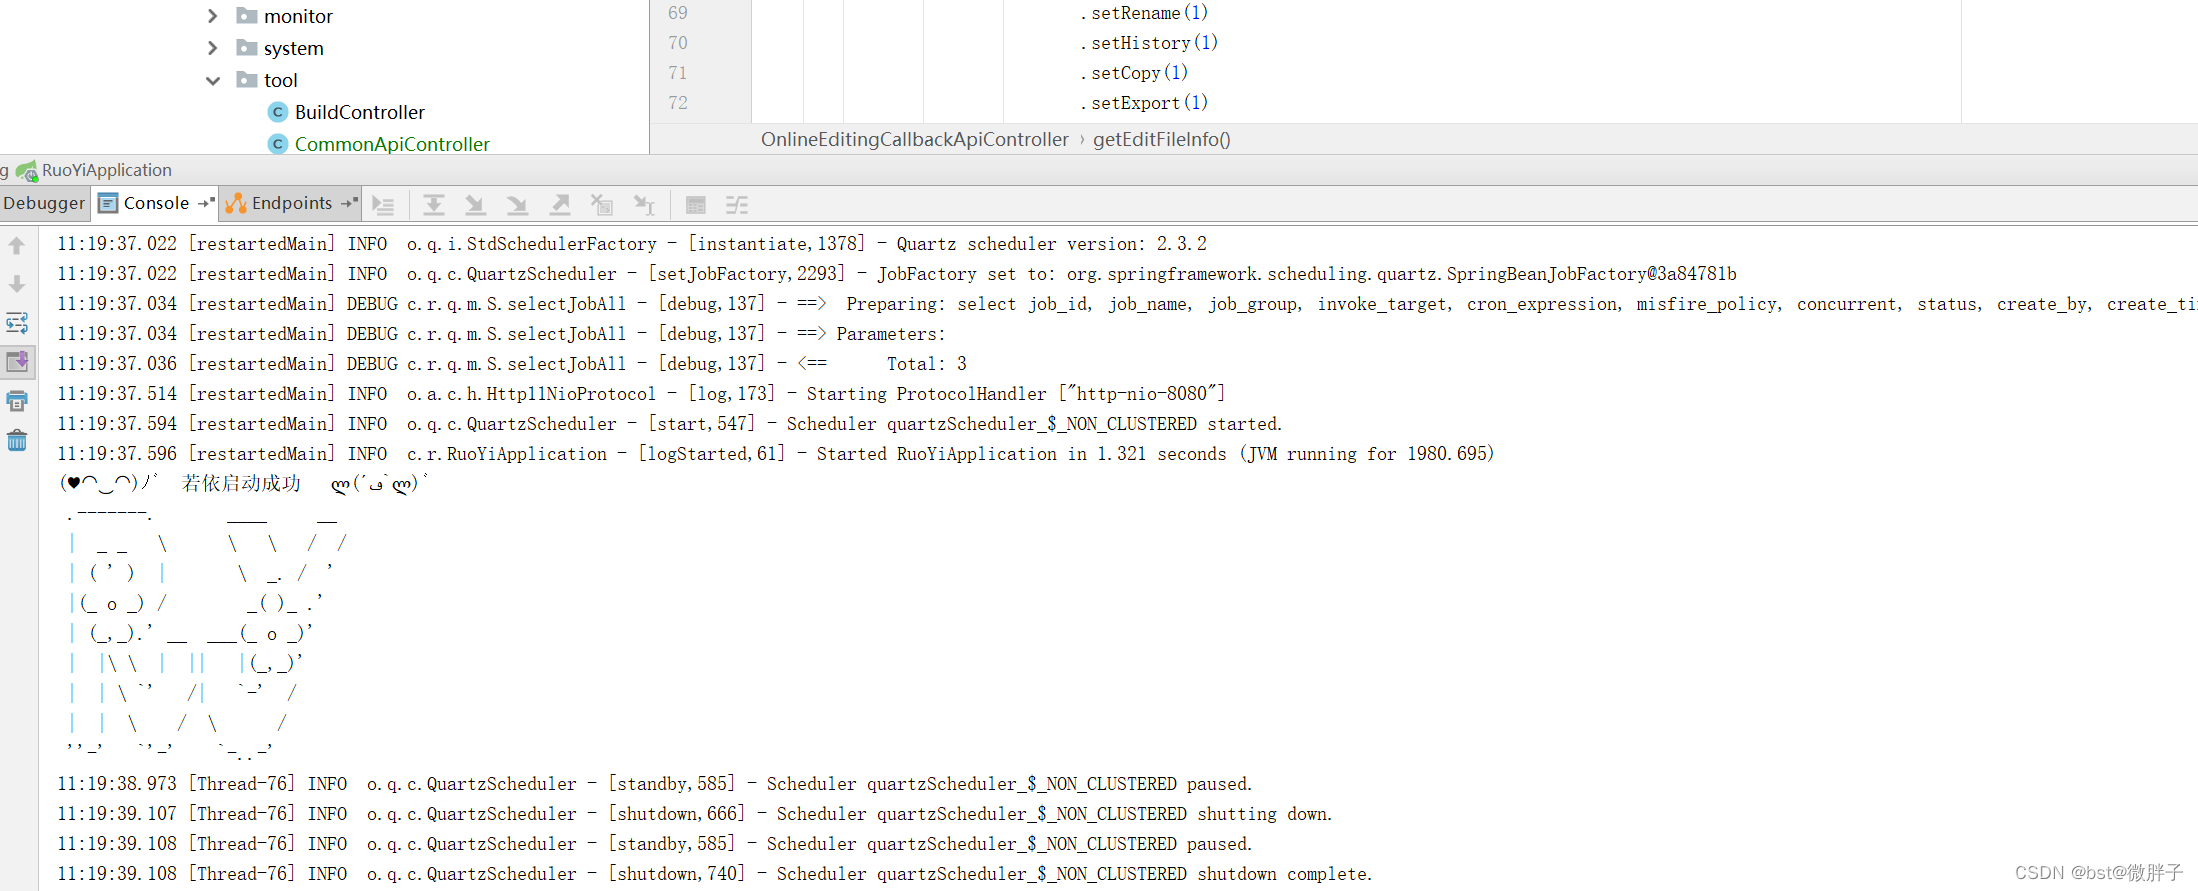The height and width of the screenshot is (891, 2198).
Task: Click the RuoYiApplication Spring run icon
Action: [x=27, y=170]
